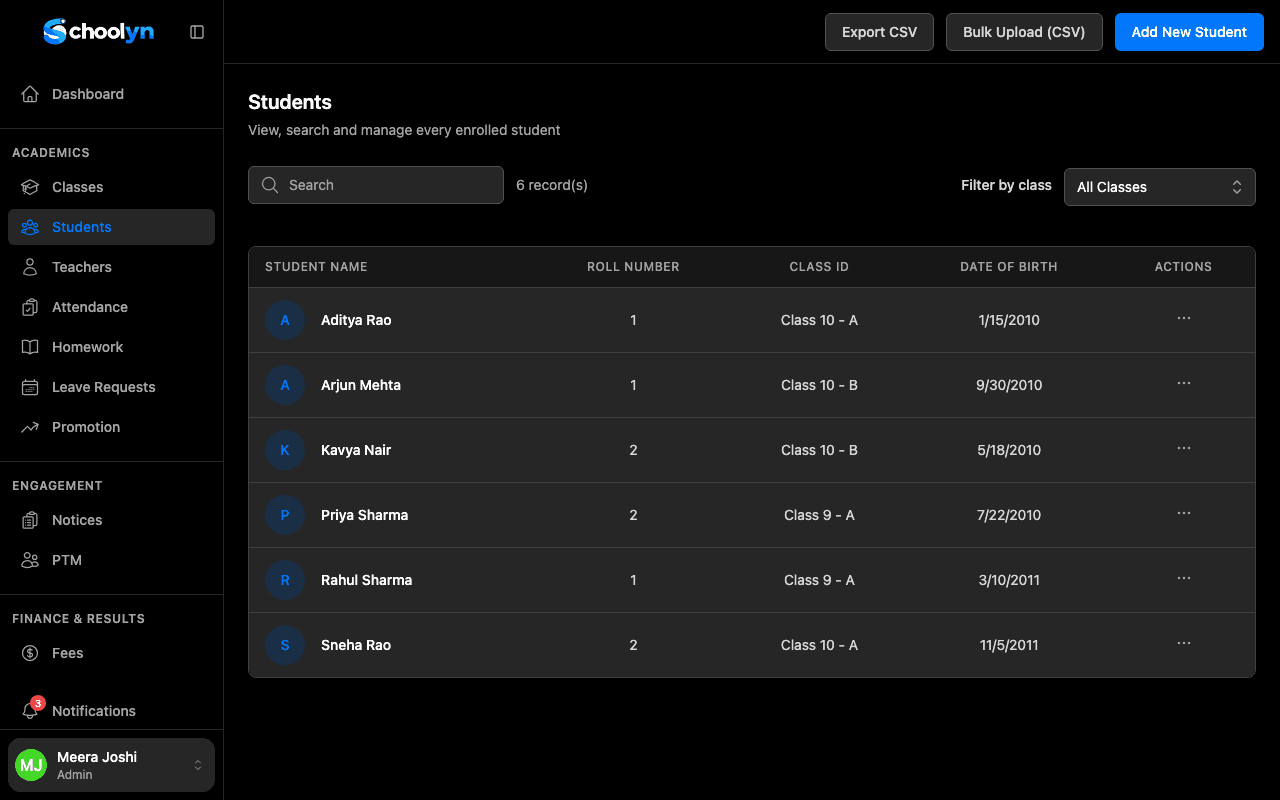Select the name Kavya Nair
Image resolution: width=1280 pixels, height=800 pixels.
tap(356, 450)
